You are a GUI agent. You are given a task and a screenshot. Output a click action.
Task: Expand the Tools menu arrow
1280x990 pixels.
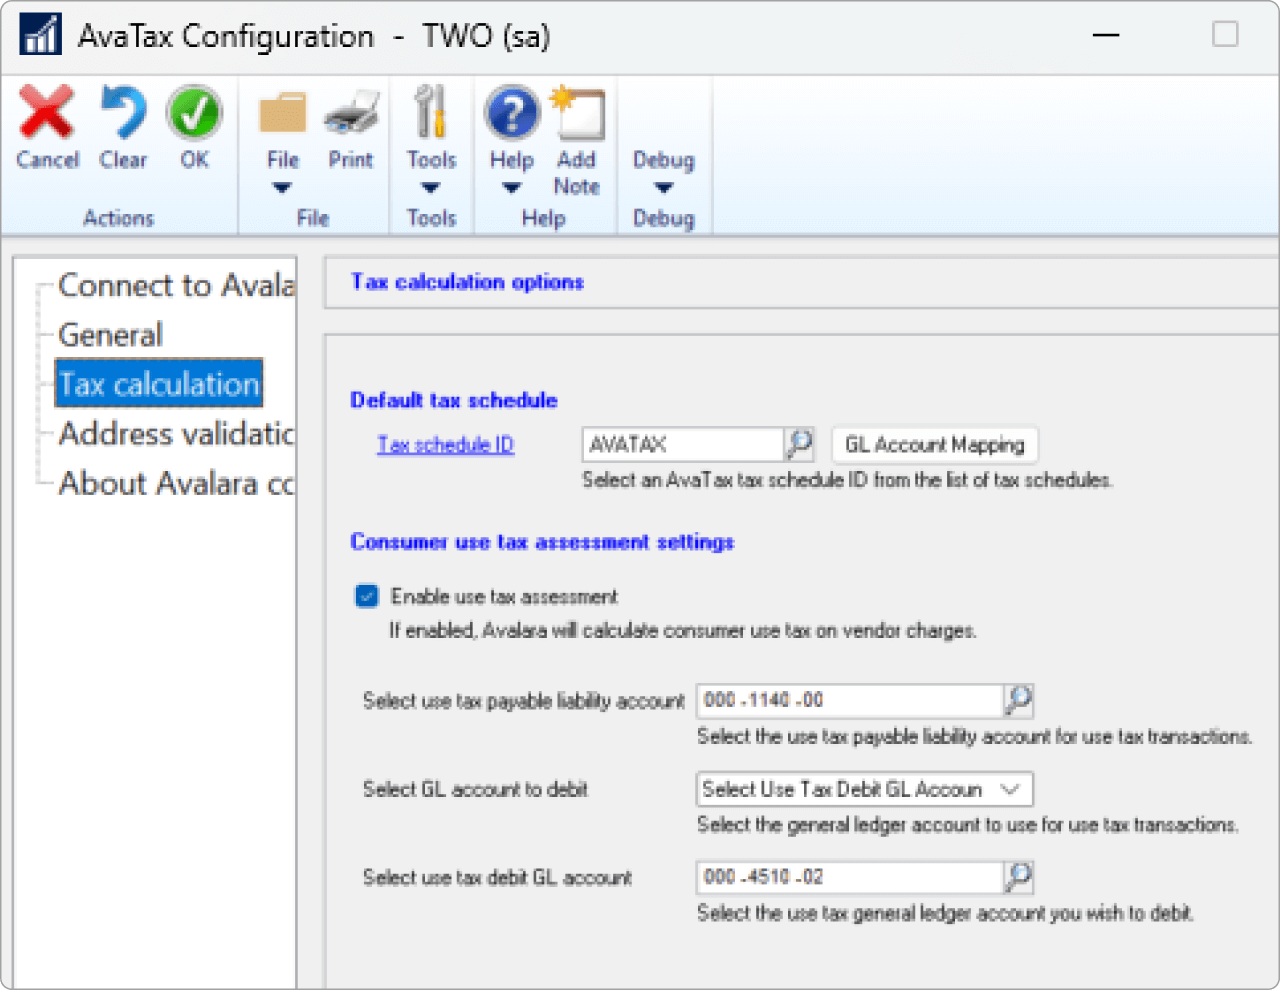tap(431, 186)
